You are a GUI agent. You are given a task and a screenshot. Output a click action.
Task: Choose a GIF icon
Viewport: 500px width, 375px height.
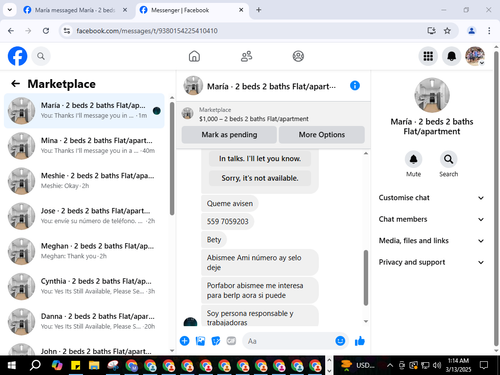point(231,341)
